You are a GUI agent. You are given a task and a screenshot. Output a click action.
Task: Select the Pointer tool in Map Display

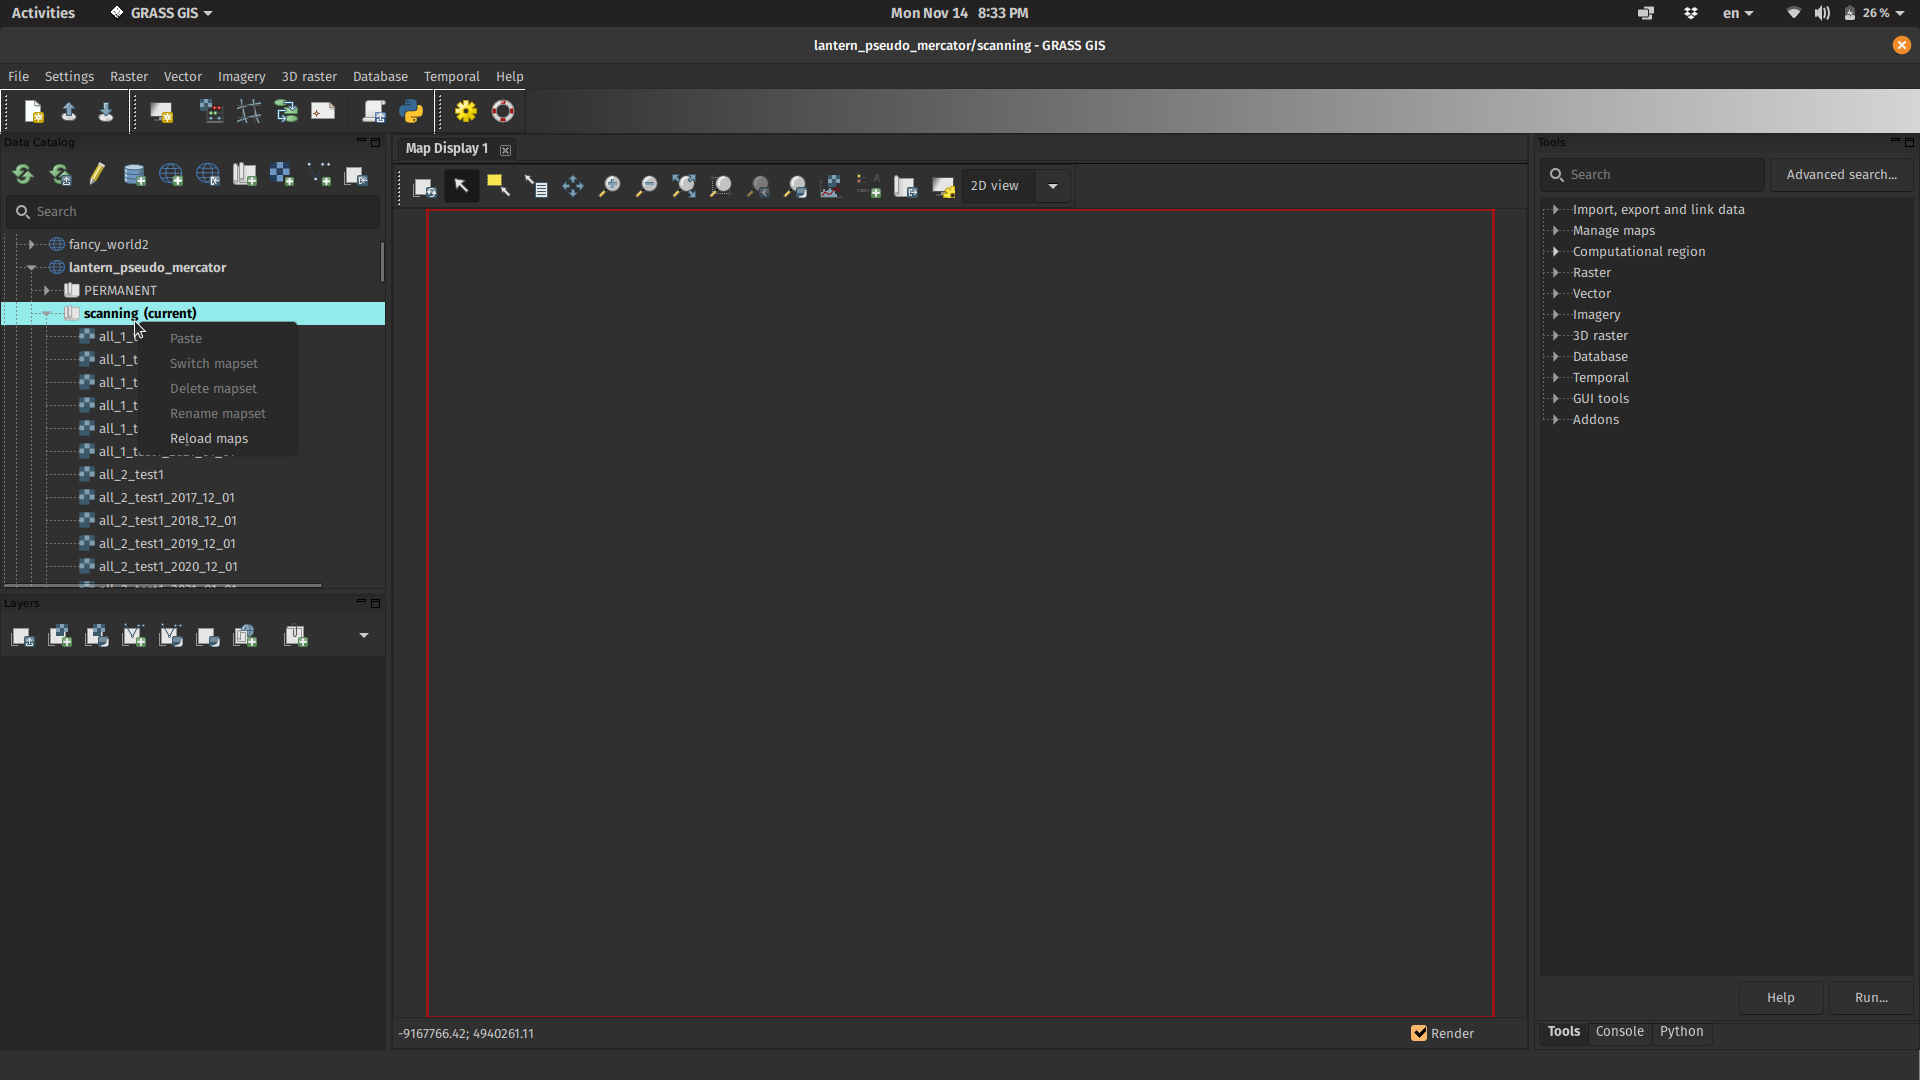461,186
